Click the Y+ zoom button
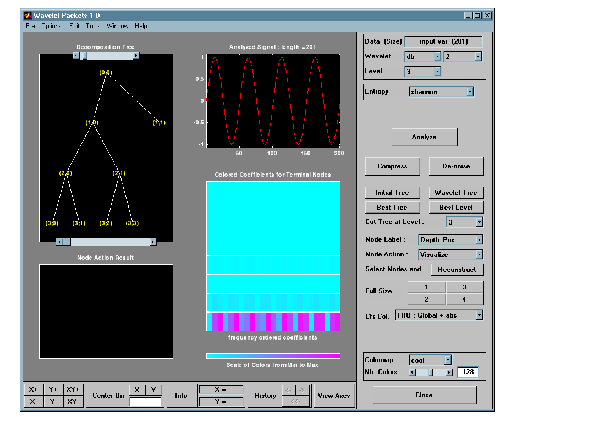The width and height of the screenshot is (600, 430). pyautogui.click(x=53, y=388)
